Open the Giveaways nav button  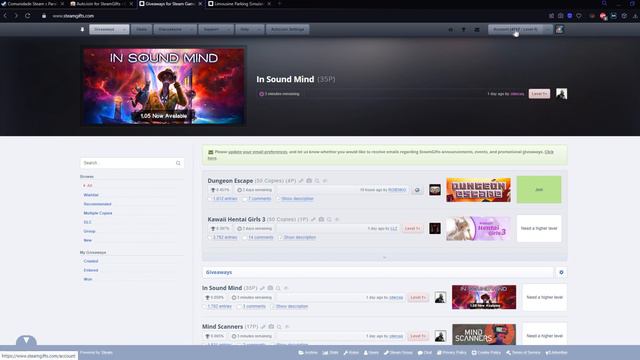coord(104,29)
